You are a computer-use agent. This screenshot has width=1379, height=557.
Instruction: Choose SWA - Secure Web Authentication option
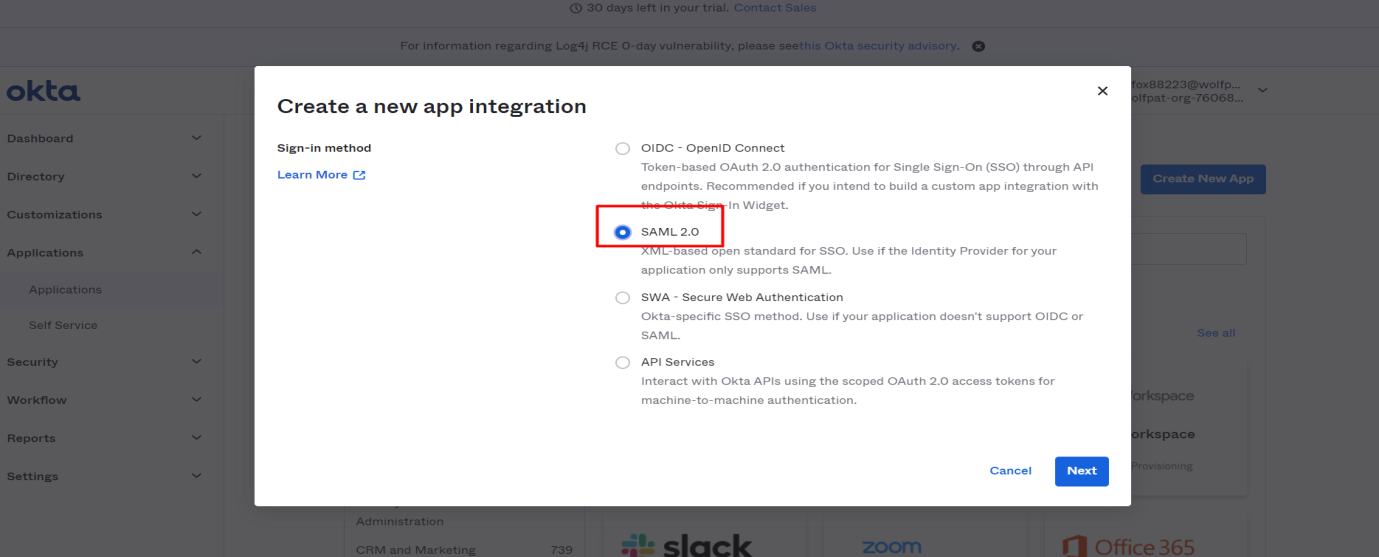[623, 298]
